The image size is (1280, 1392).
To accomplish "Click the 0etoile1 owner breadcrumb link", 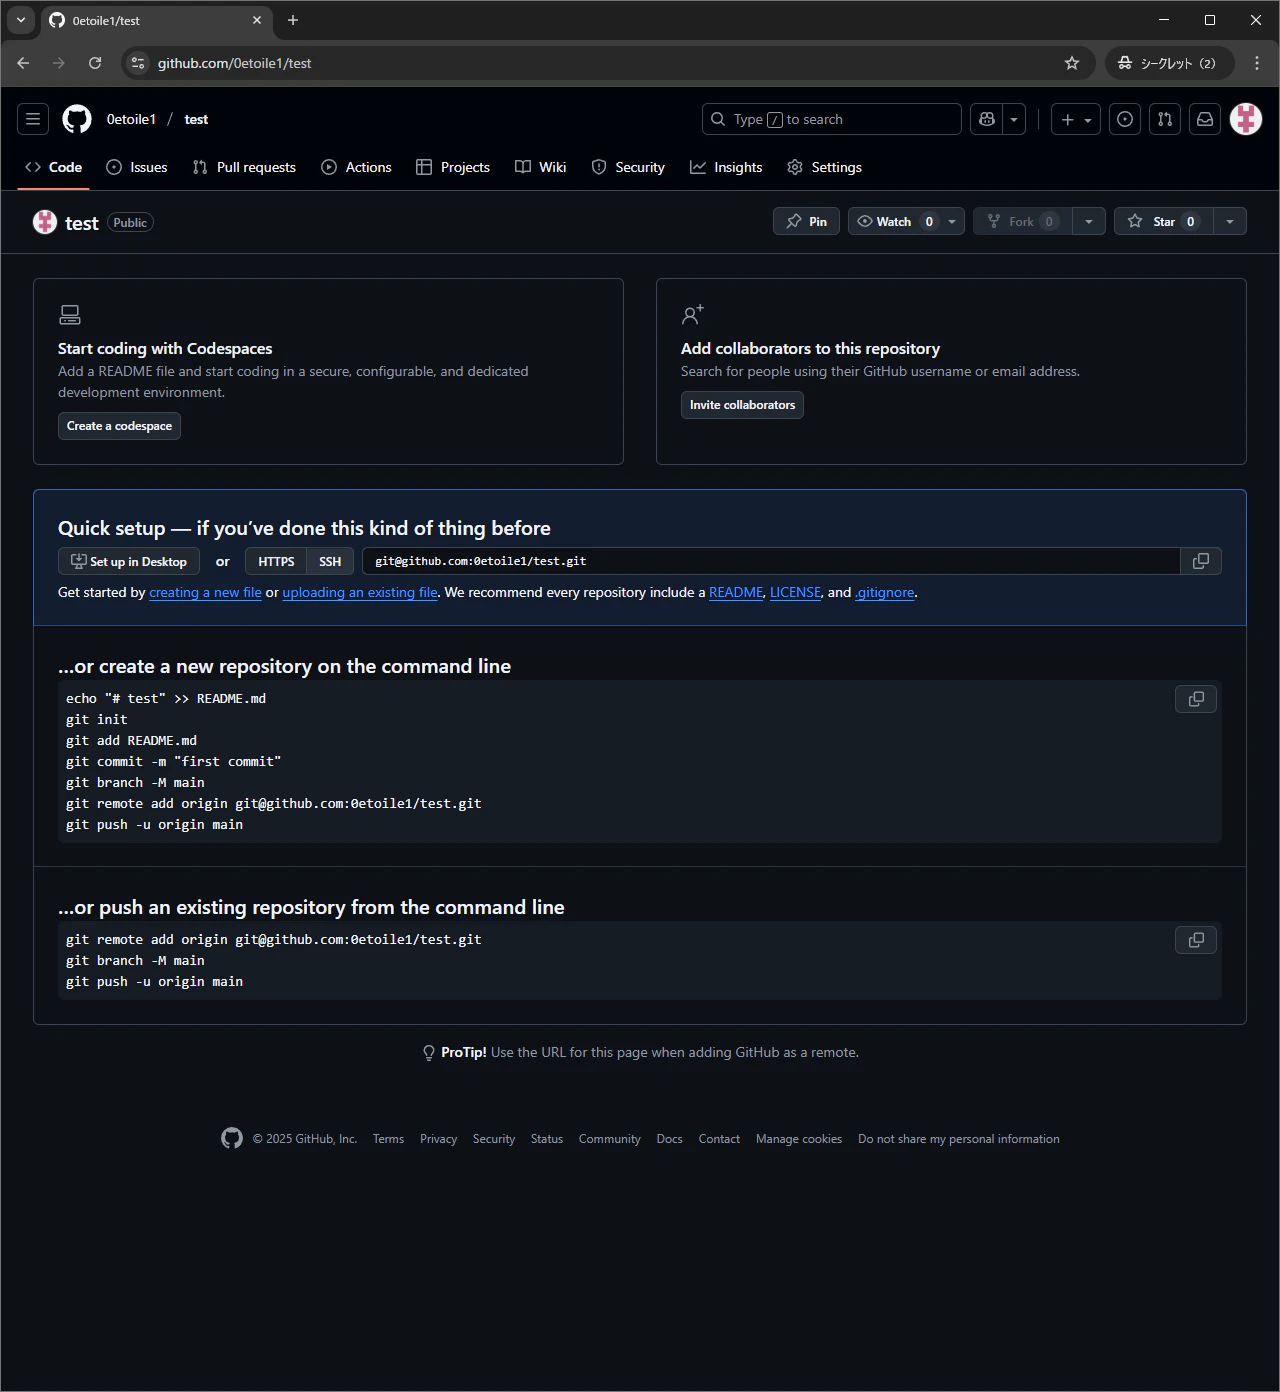I will 131,119.
